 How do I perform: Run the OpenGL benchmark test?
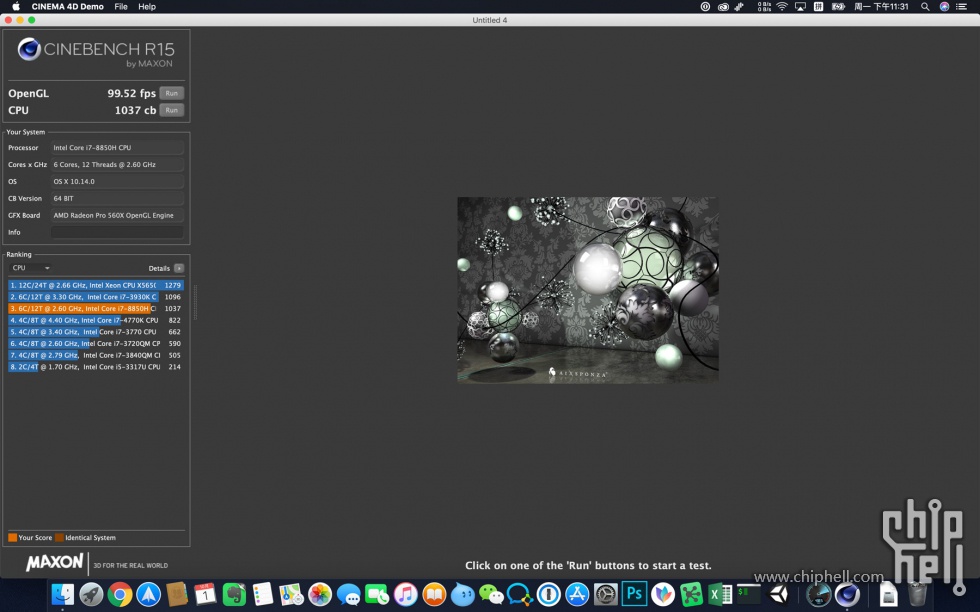(x=171, y=93)
